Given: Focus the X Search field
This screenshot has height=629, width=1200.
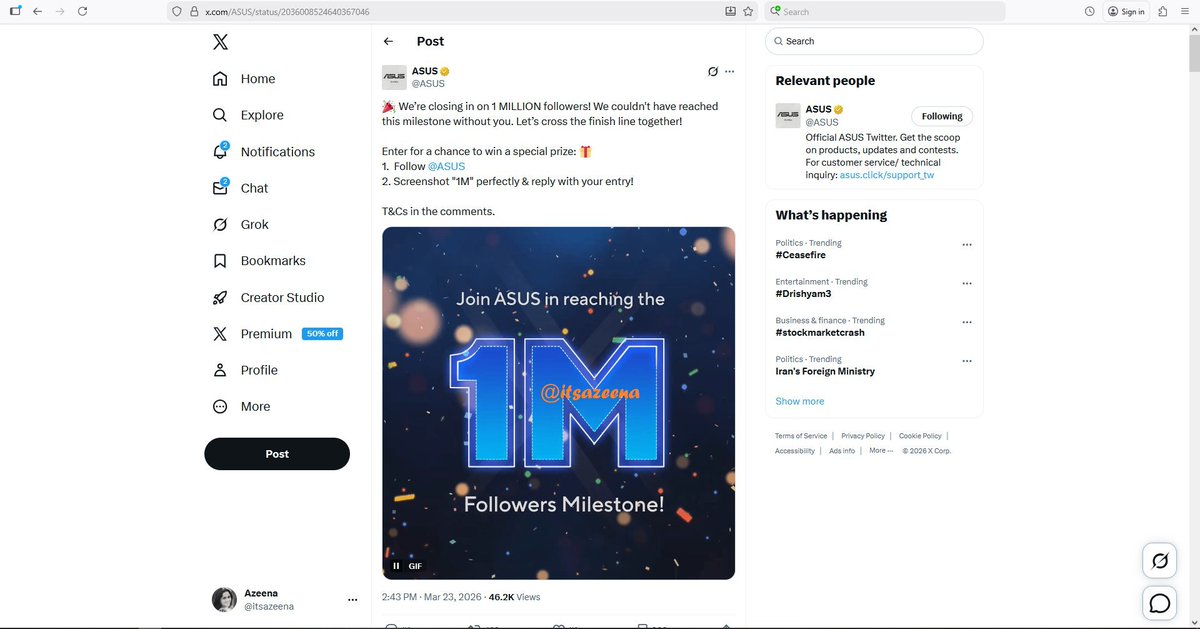Looking at the screenshot, I should tap(874, 41).
